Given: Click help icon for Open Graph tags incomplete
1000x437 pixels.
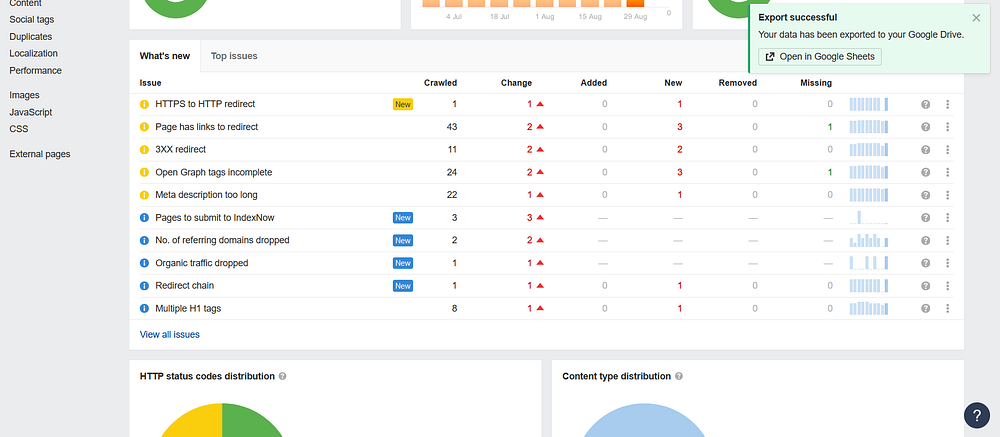Looking at the screenshot, I should (x=925, y=172).
